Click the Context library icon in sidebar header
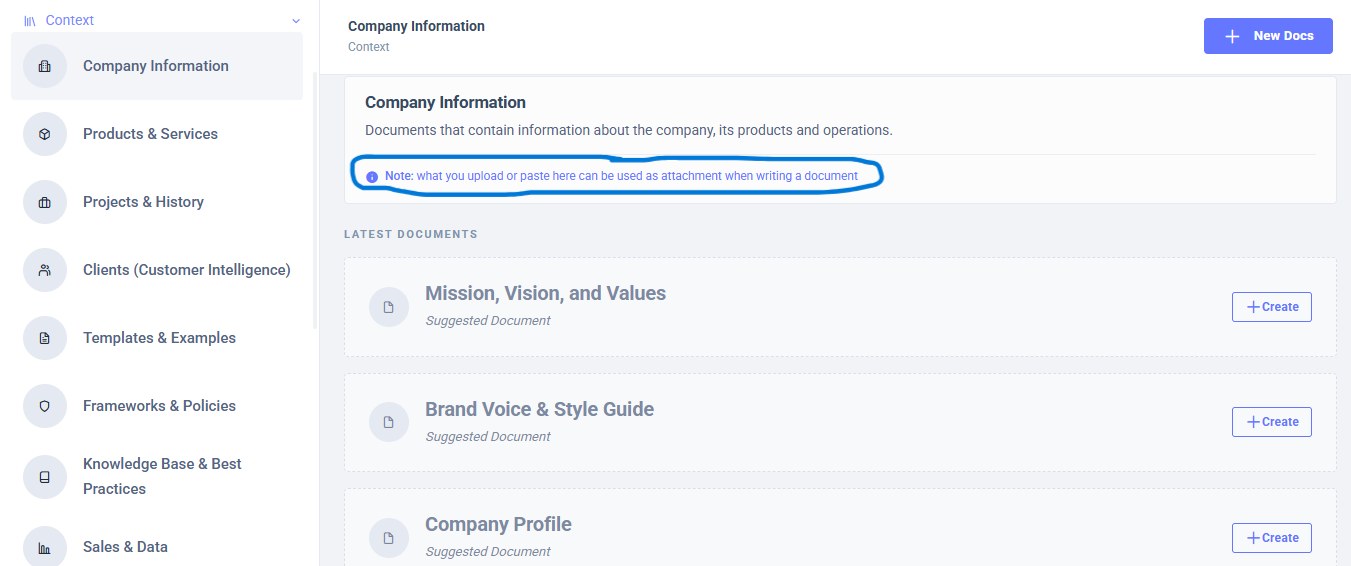Image resolution: width=1351 pixels, height=566 pixels. tap(30, 21)
